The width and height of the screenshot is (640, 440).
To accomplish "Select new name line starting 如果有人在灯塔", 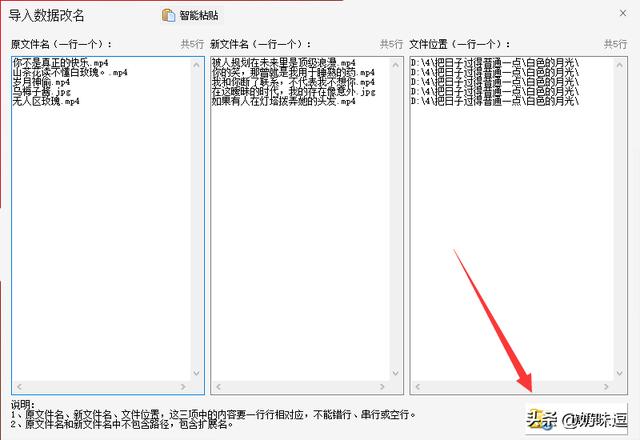I will pos(283,101).
